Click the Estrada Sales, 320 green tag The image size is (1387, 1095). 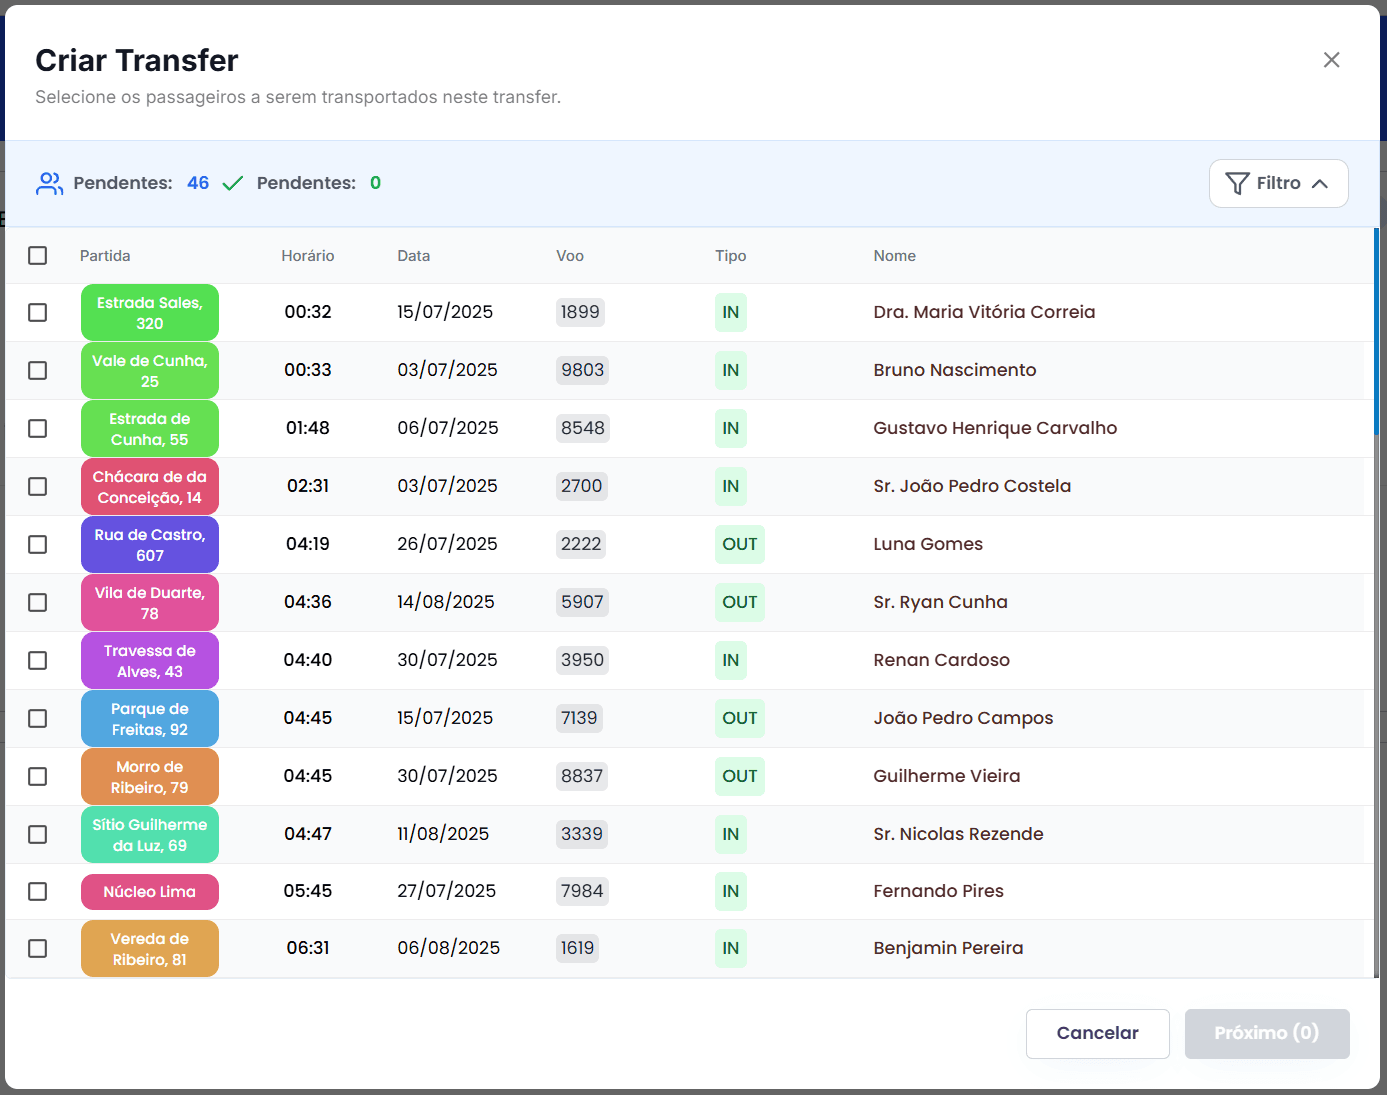coord(150,313)
